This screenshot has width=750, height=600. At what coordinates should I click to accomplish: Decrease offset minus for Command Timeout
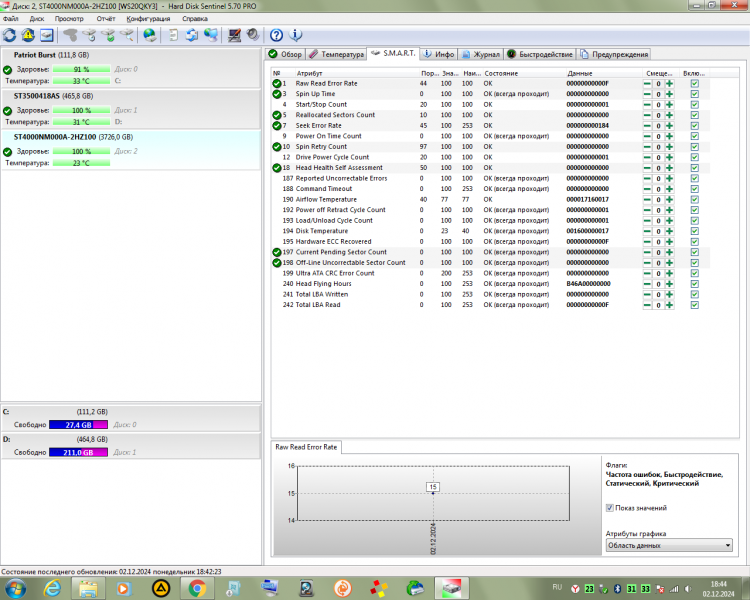click(647, 189)
